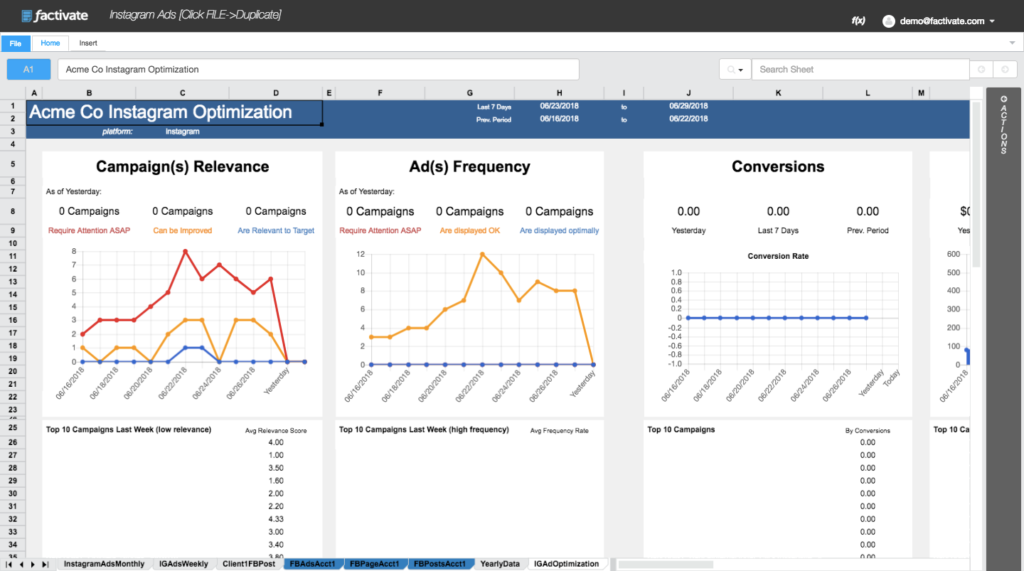Click the Avg Frequency Rate column label

click(x=559, y=431)
